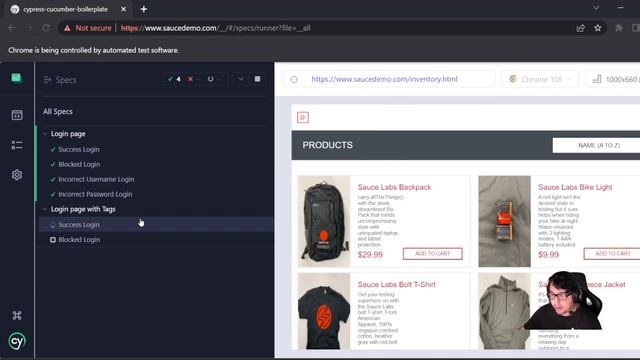Click the $29.99 price text

click(370, 255)
